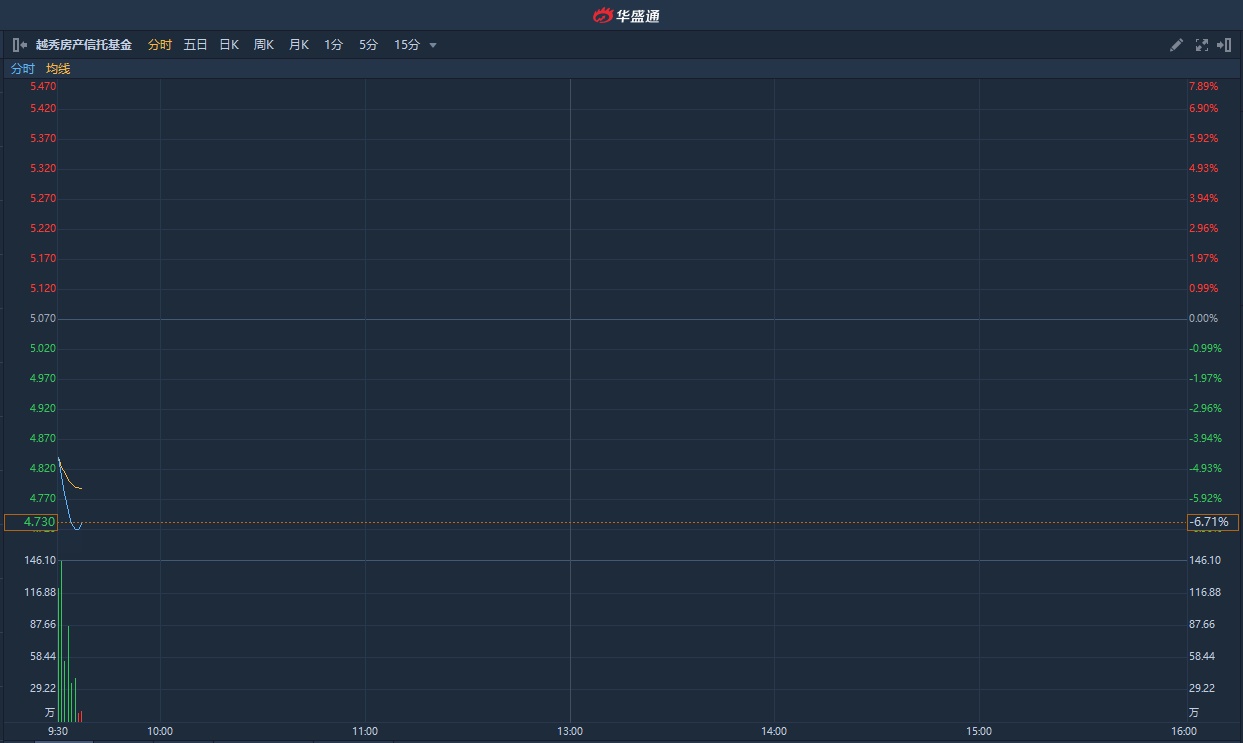
Task: Toggle fullscreen chart view icon
Action: (1201, 45)
